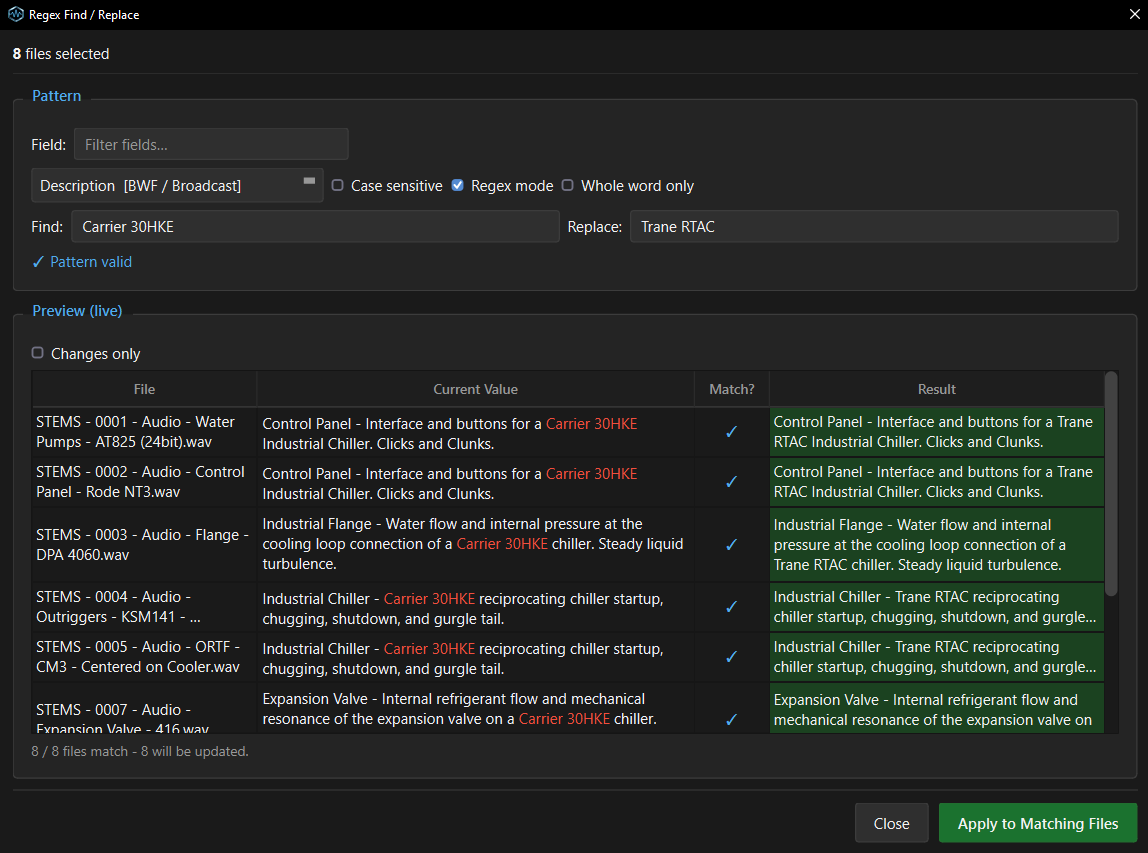Click the Industrial Flange current value cell
This screenshot has width=1148, height=853.
point(475,545)
